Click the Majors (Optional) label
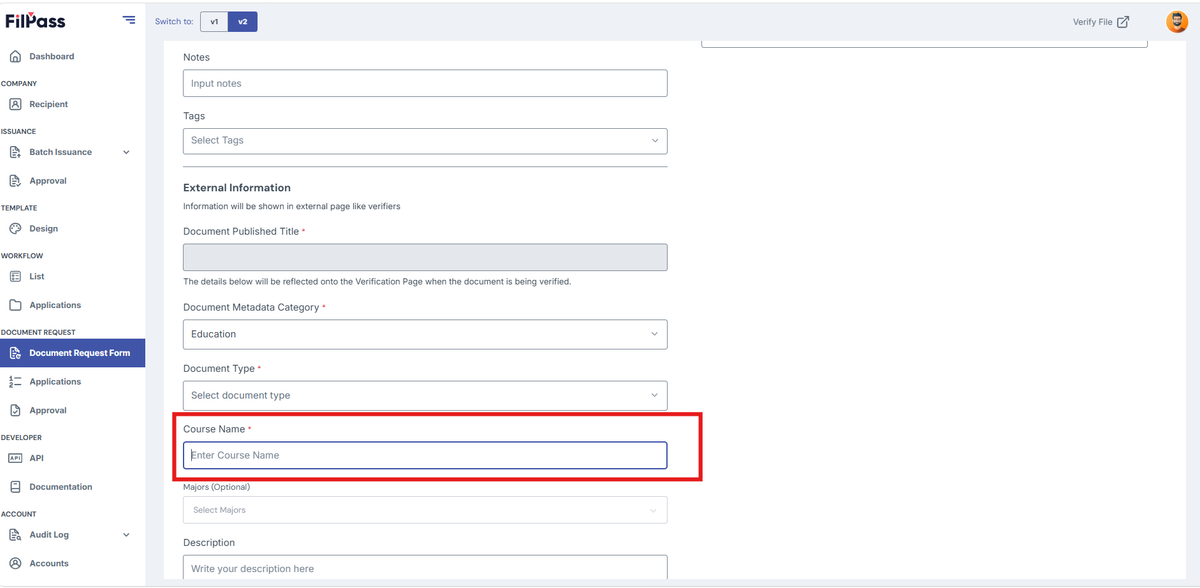Screen dimensions: 1200x588 pos(217,487)
